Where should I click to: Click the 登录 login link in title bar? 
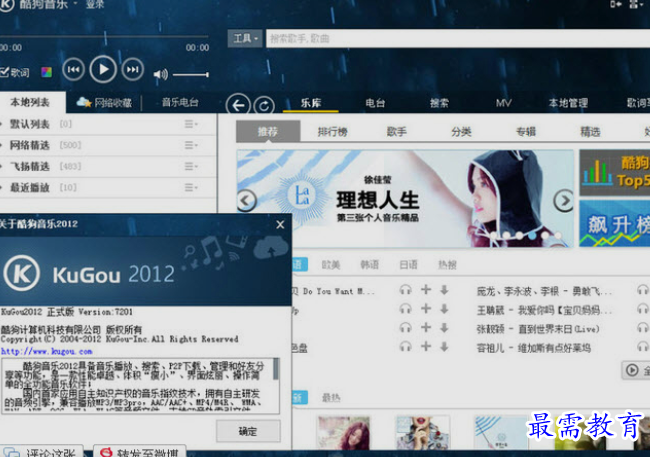pos(95,5)
